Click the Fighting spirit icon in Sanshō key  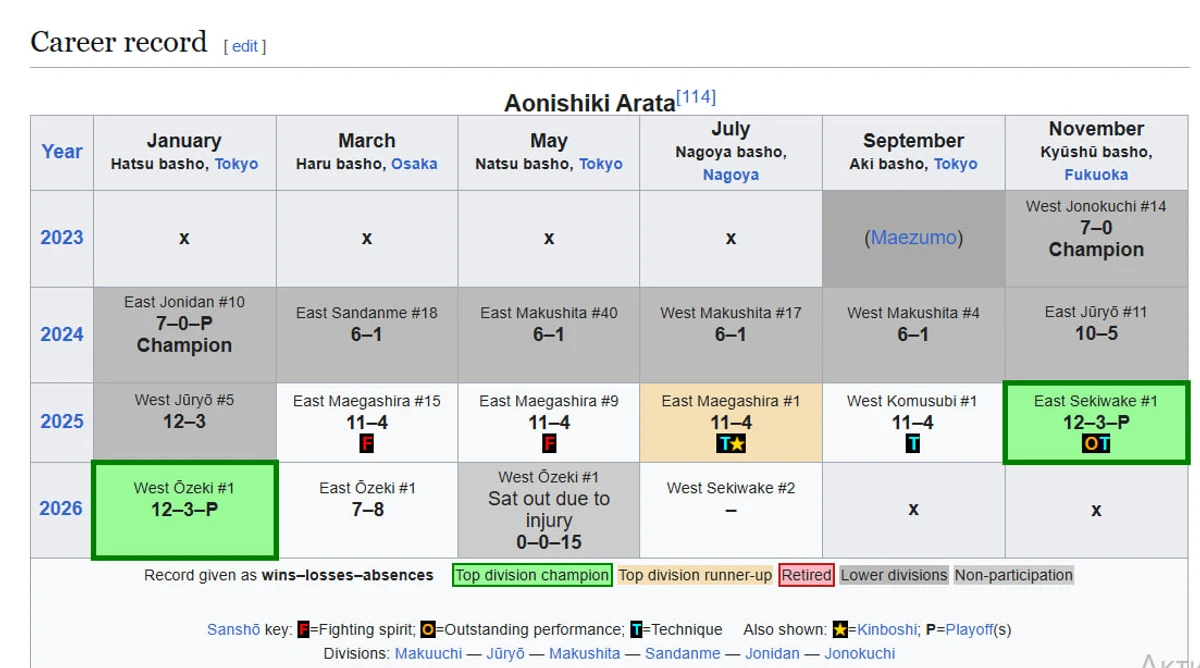[304, 630]
